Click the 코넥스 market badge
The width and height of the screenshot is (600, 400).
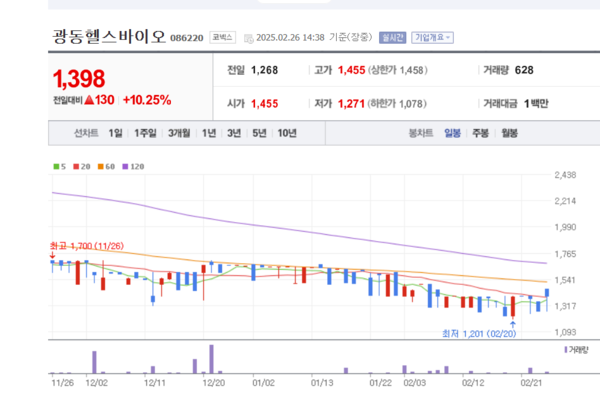222,38
